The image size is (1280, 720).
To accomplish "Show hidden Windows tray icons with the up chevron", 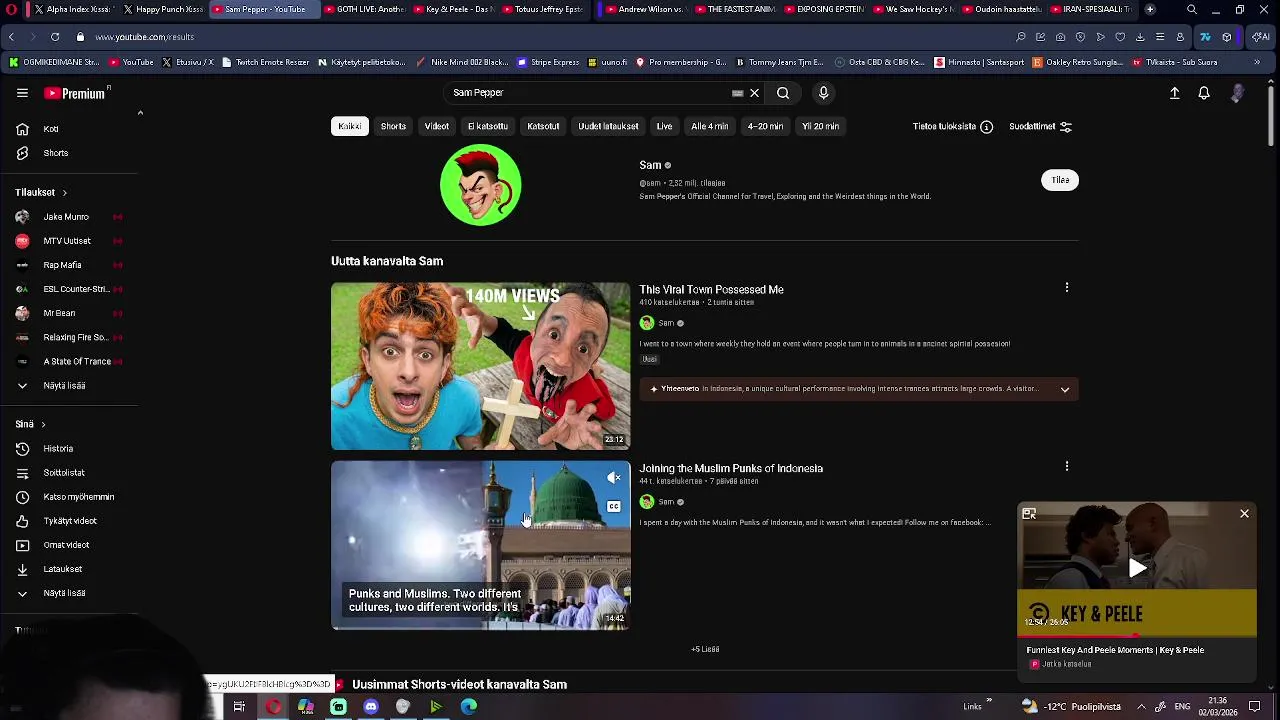I will pos(1141,707).
